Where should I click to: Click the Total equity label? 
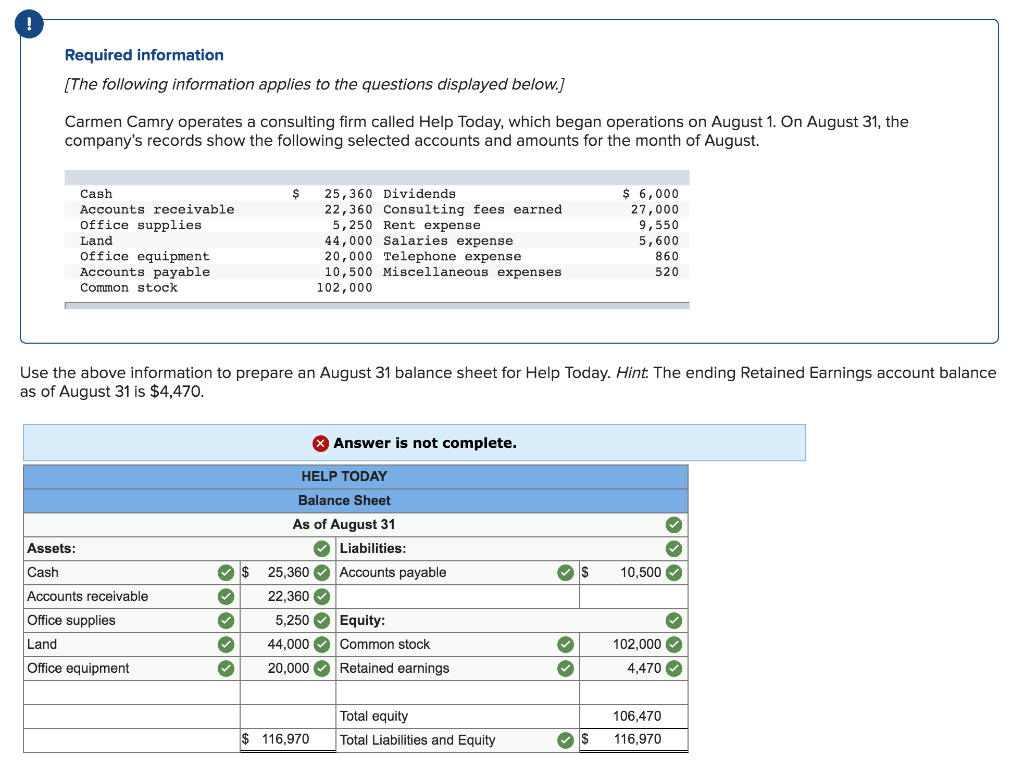click(374, 716)
